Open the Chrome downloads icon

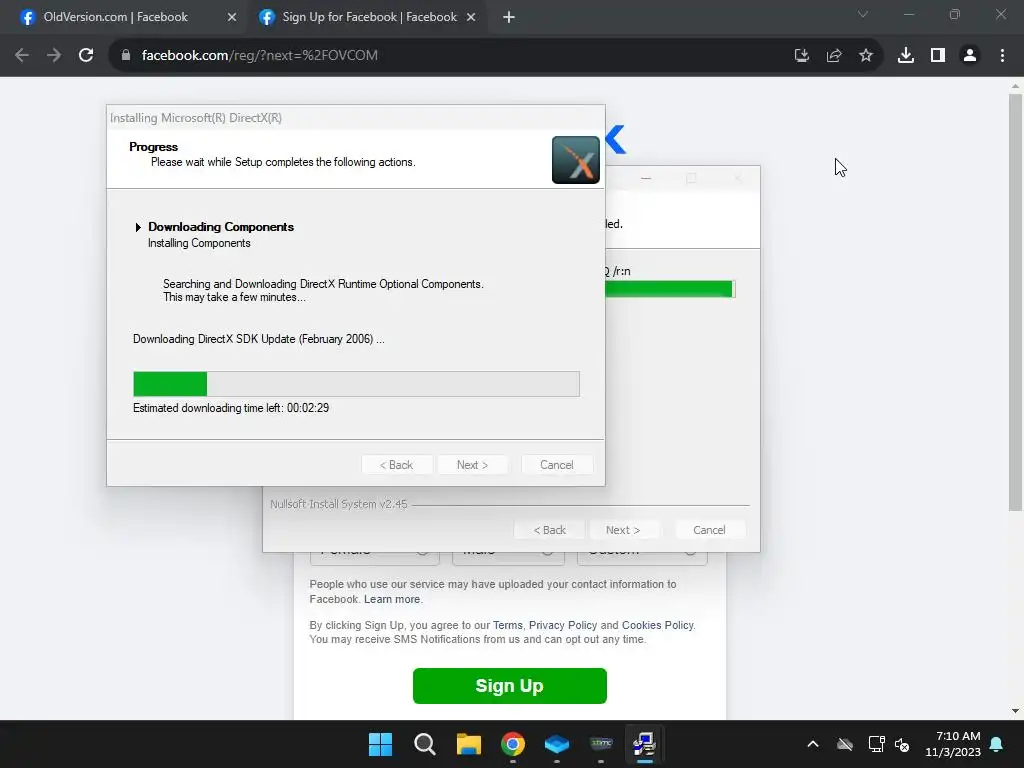[x=906, y=56]
